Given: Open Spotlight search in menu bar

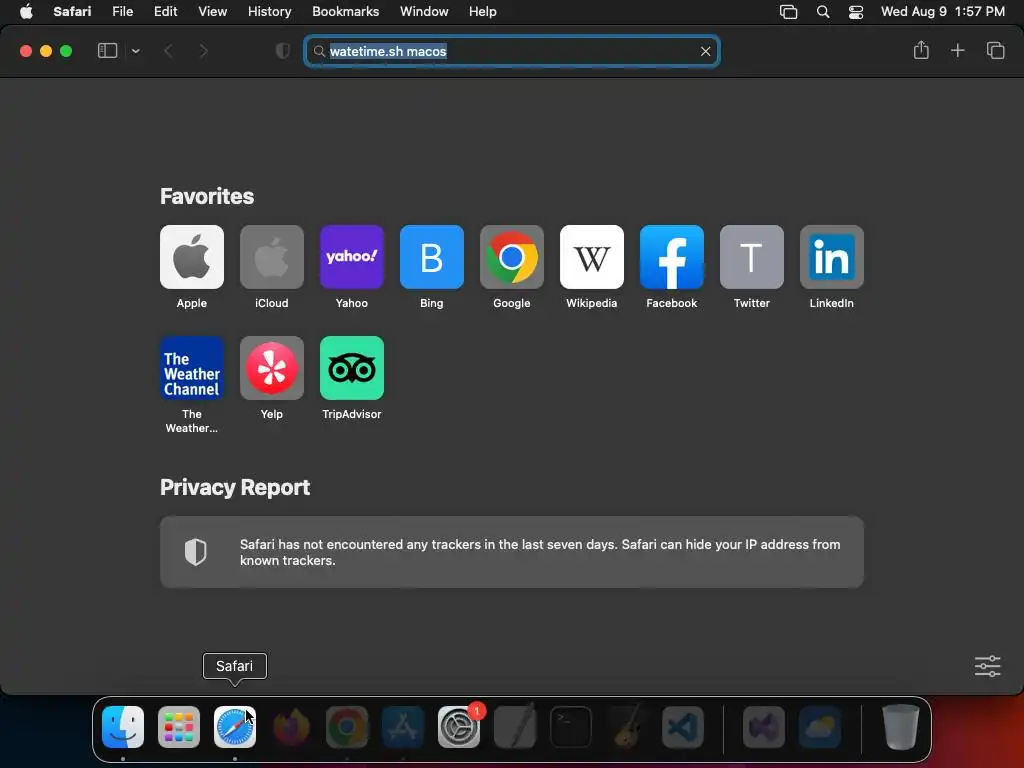Looking at the screenshot, I should (x=823, y=12).
